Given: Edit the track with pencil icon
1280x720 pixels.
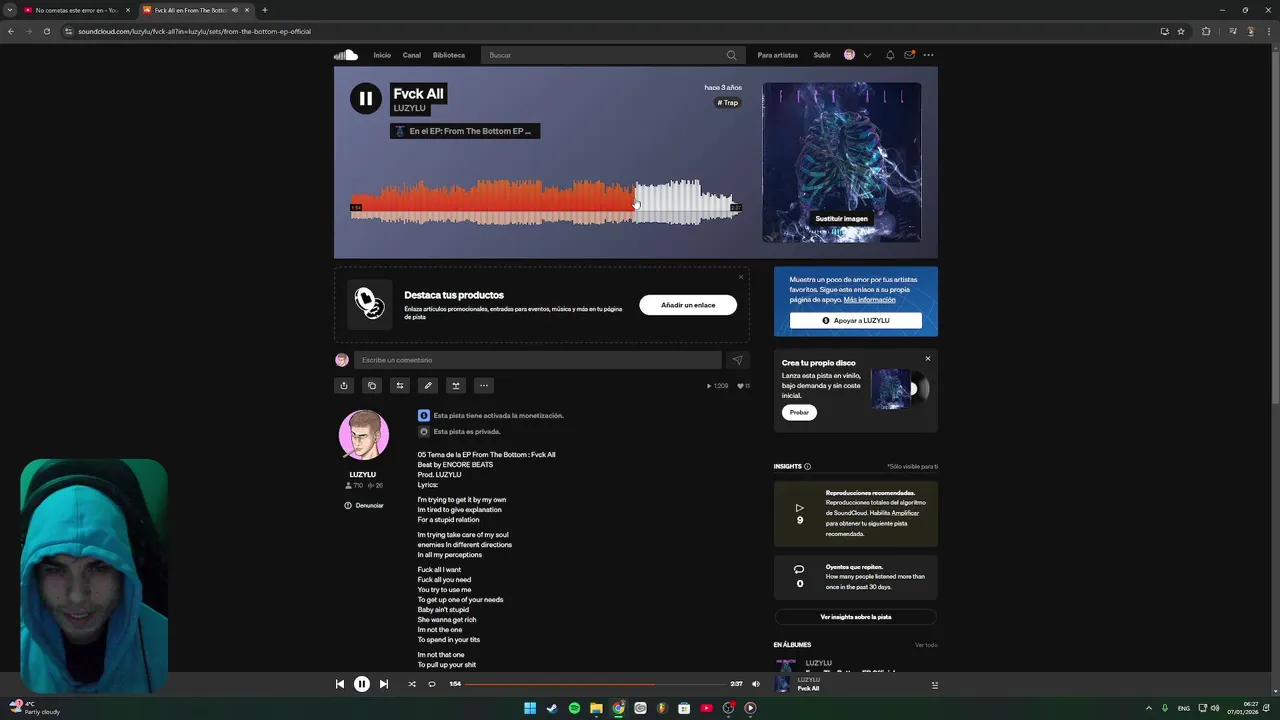Looking at the screenshot, I should [428, 386].
